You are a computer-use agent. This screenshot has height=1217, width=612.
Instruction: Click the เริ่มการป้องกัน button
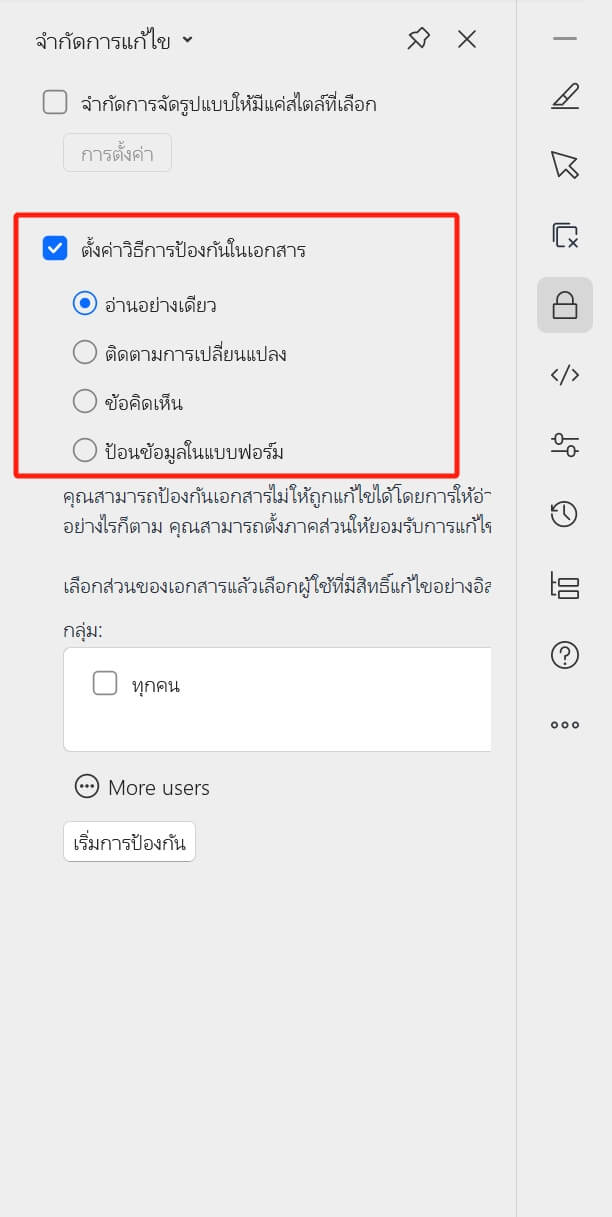pyautogui.click(x=129, y=842)
